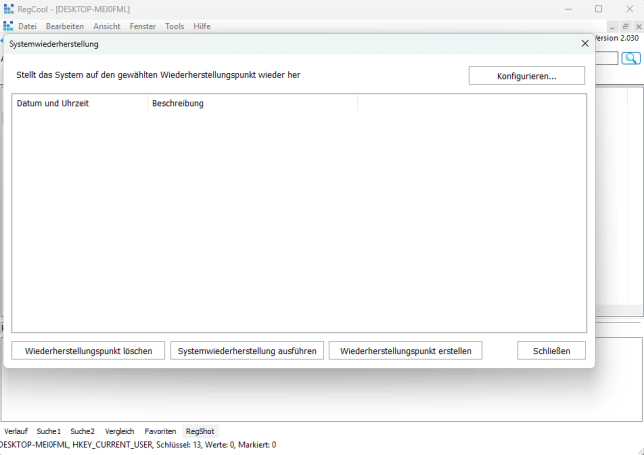Screen dimensions: 644x455
Task: Open the Bearbeiten menu
Action: (65, 26)
